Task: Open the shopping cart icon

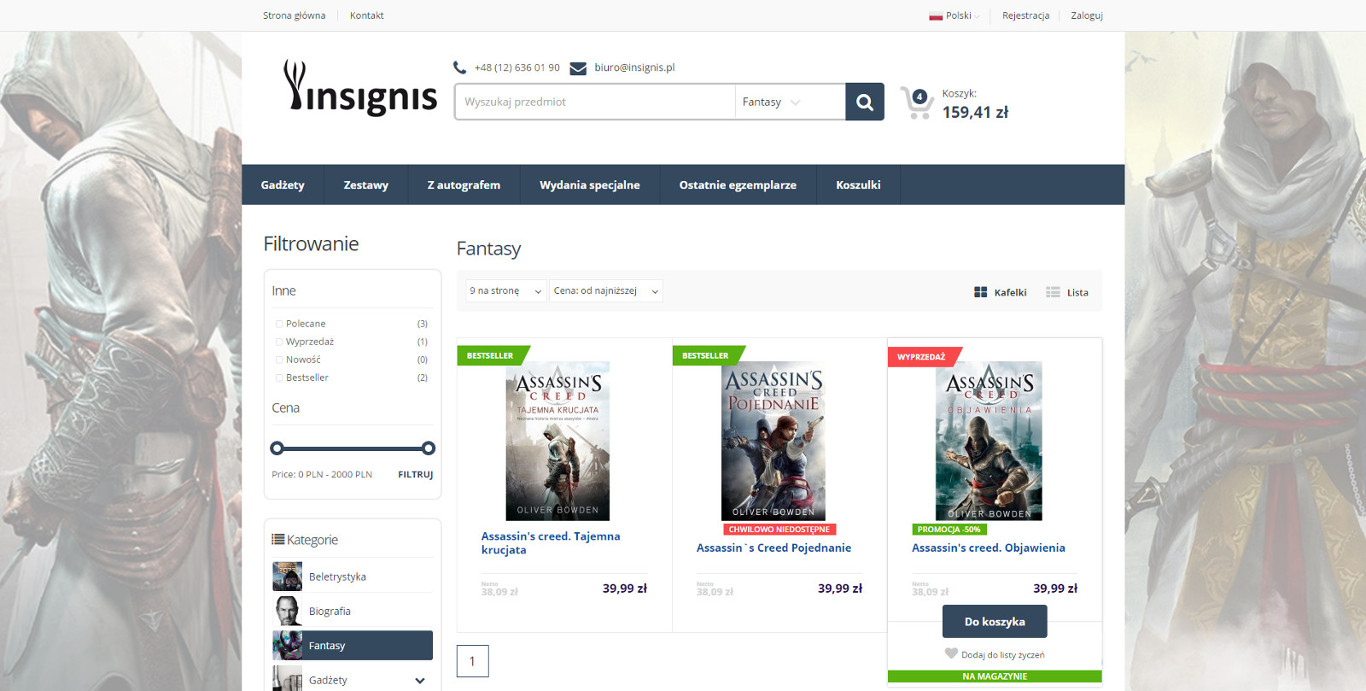Action: coord(916,102)
